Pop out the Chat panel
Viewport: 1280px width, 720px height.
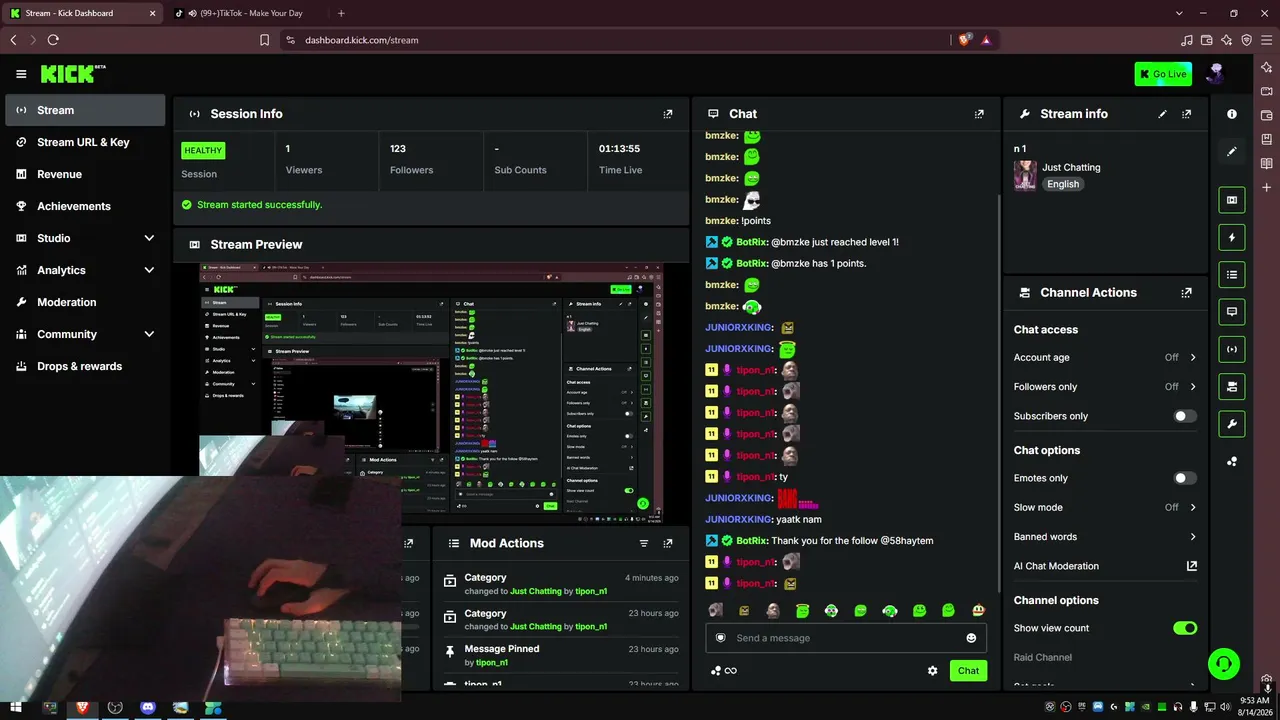coord(979,114)
